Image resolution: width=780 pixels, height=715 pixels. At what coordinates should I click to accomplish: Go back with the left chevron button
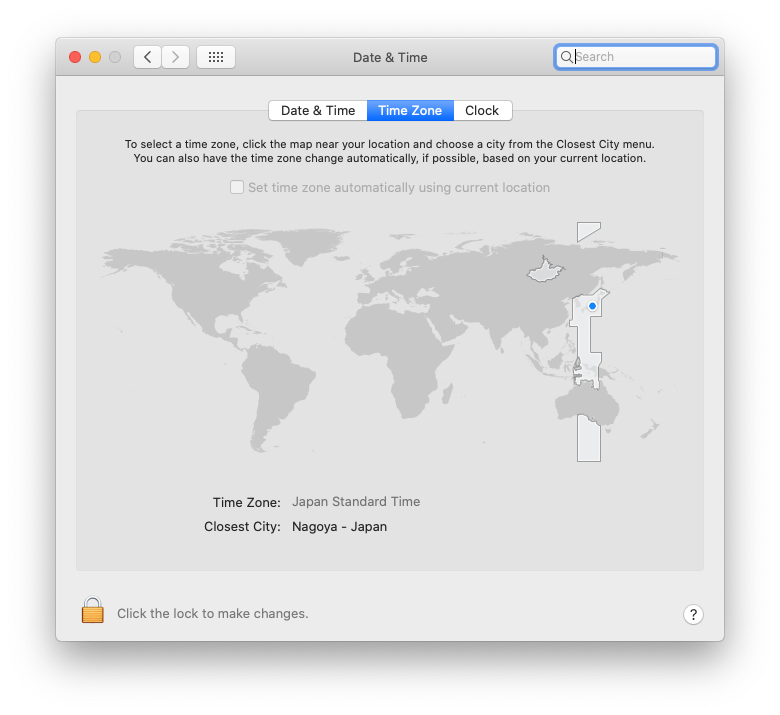click(147, 57)
